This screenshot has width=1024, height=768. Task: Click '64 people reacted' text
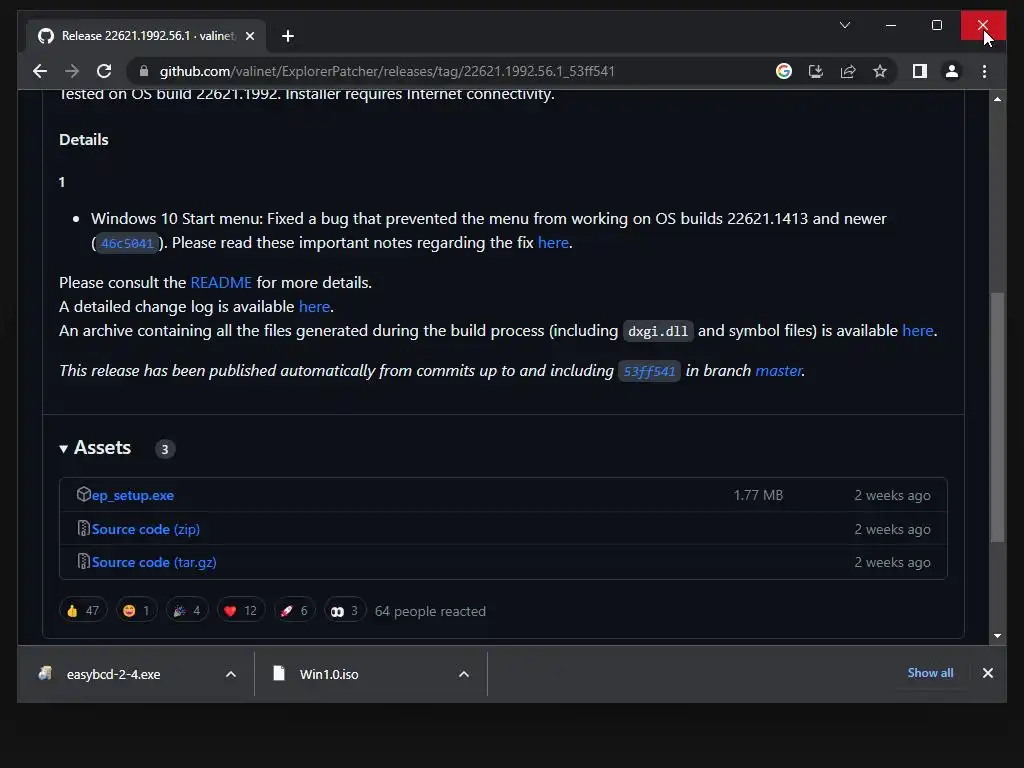coord(430,611)
